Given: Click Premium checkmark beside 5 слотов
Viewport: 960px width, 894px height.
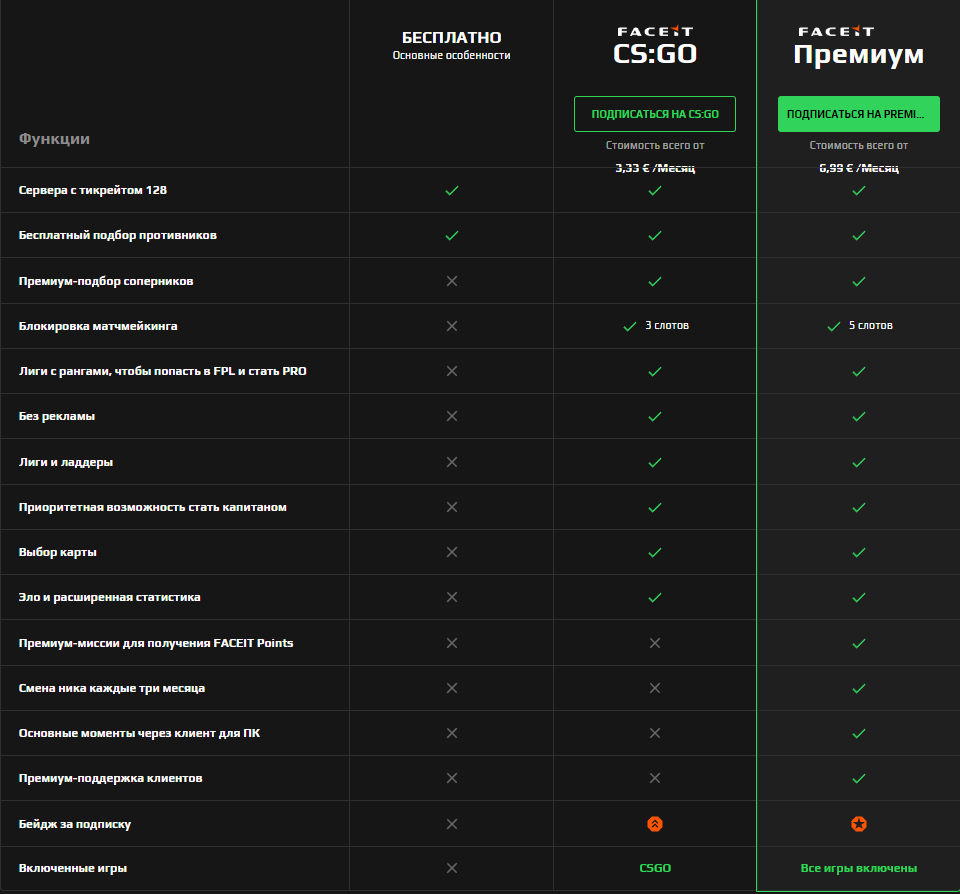Looking at the screenshot, I should click(833, 326).
